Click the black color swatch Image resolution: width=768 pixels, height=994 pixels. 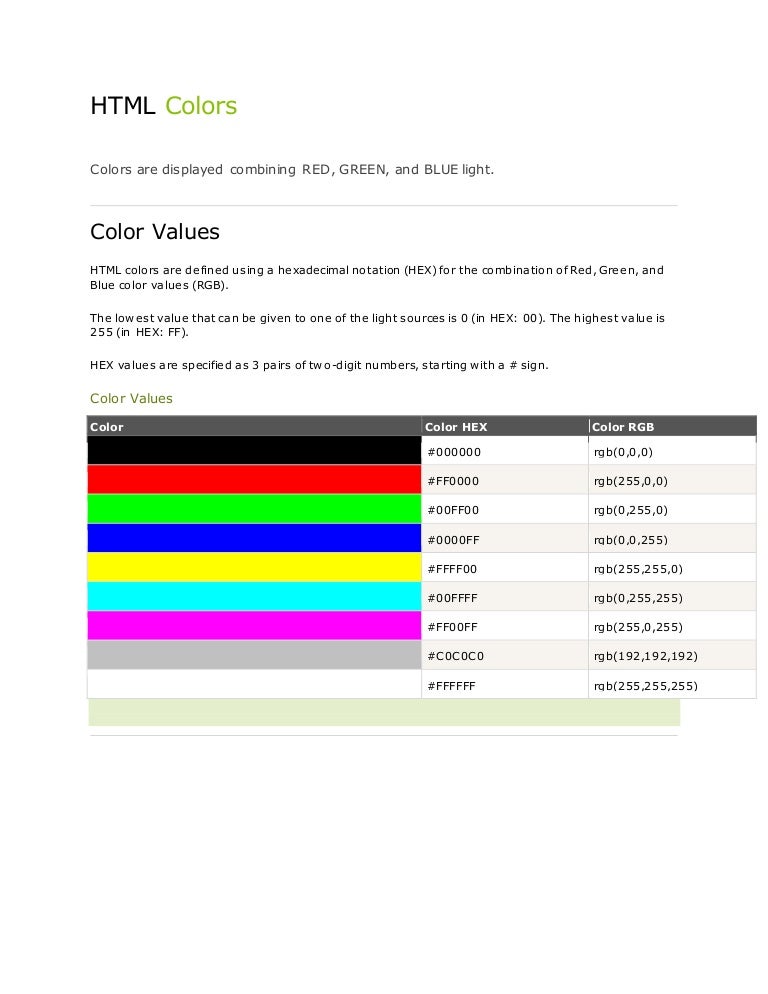254,451
